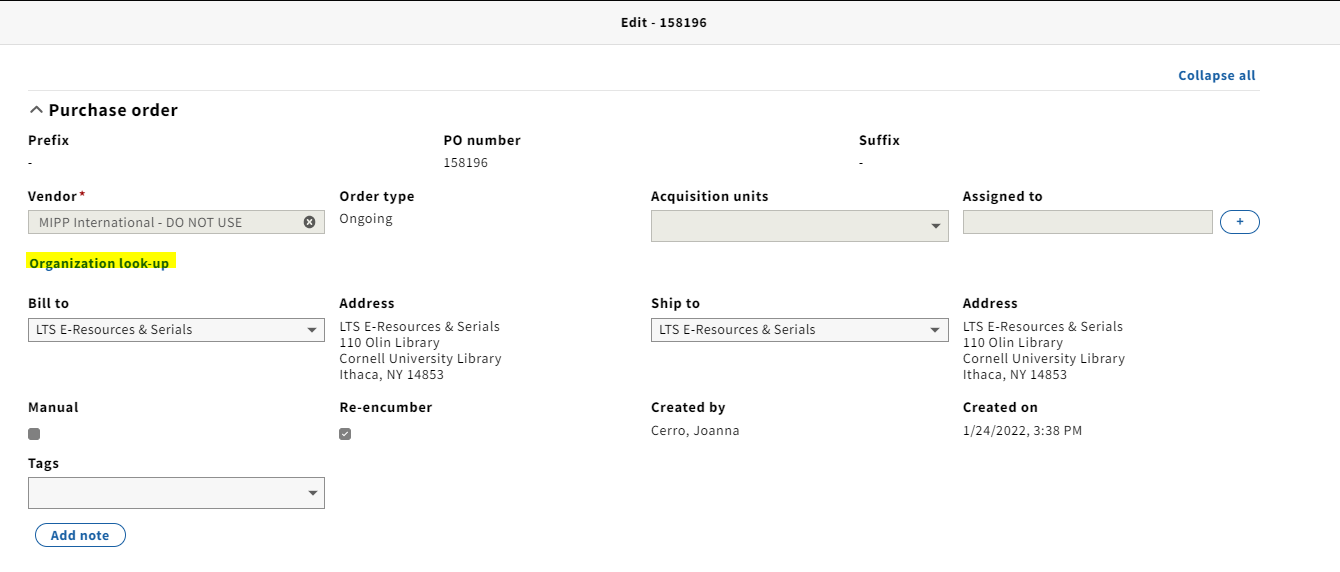Open the Ship to dropdown

pyautogui.click(x=800, y=330)
